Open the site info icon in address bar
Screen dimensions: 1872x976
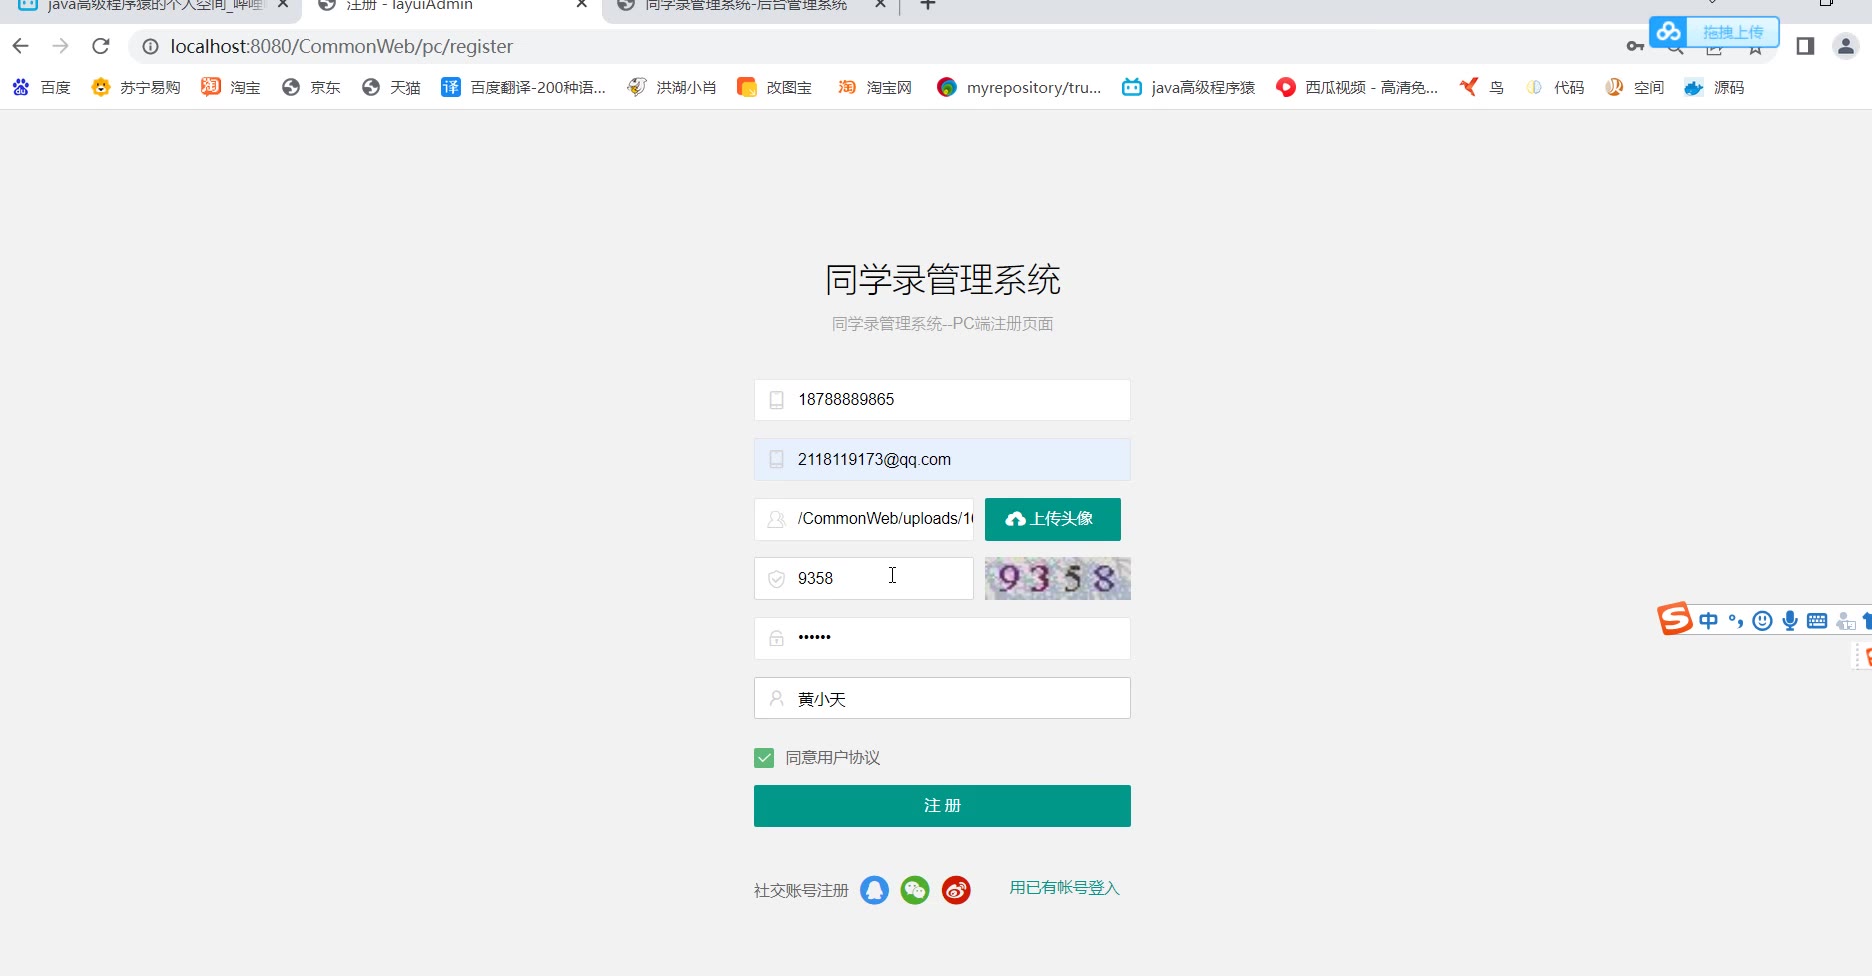[x=150, y=46]
